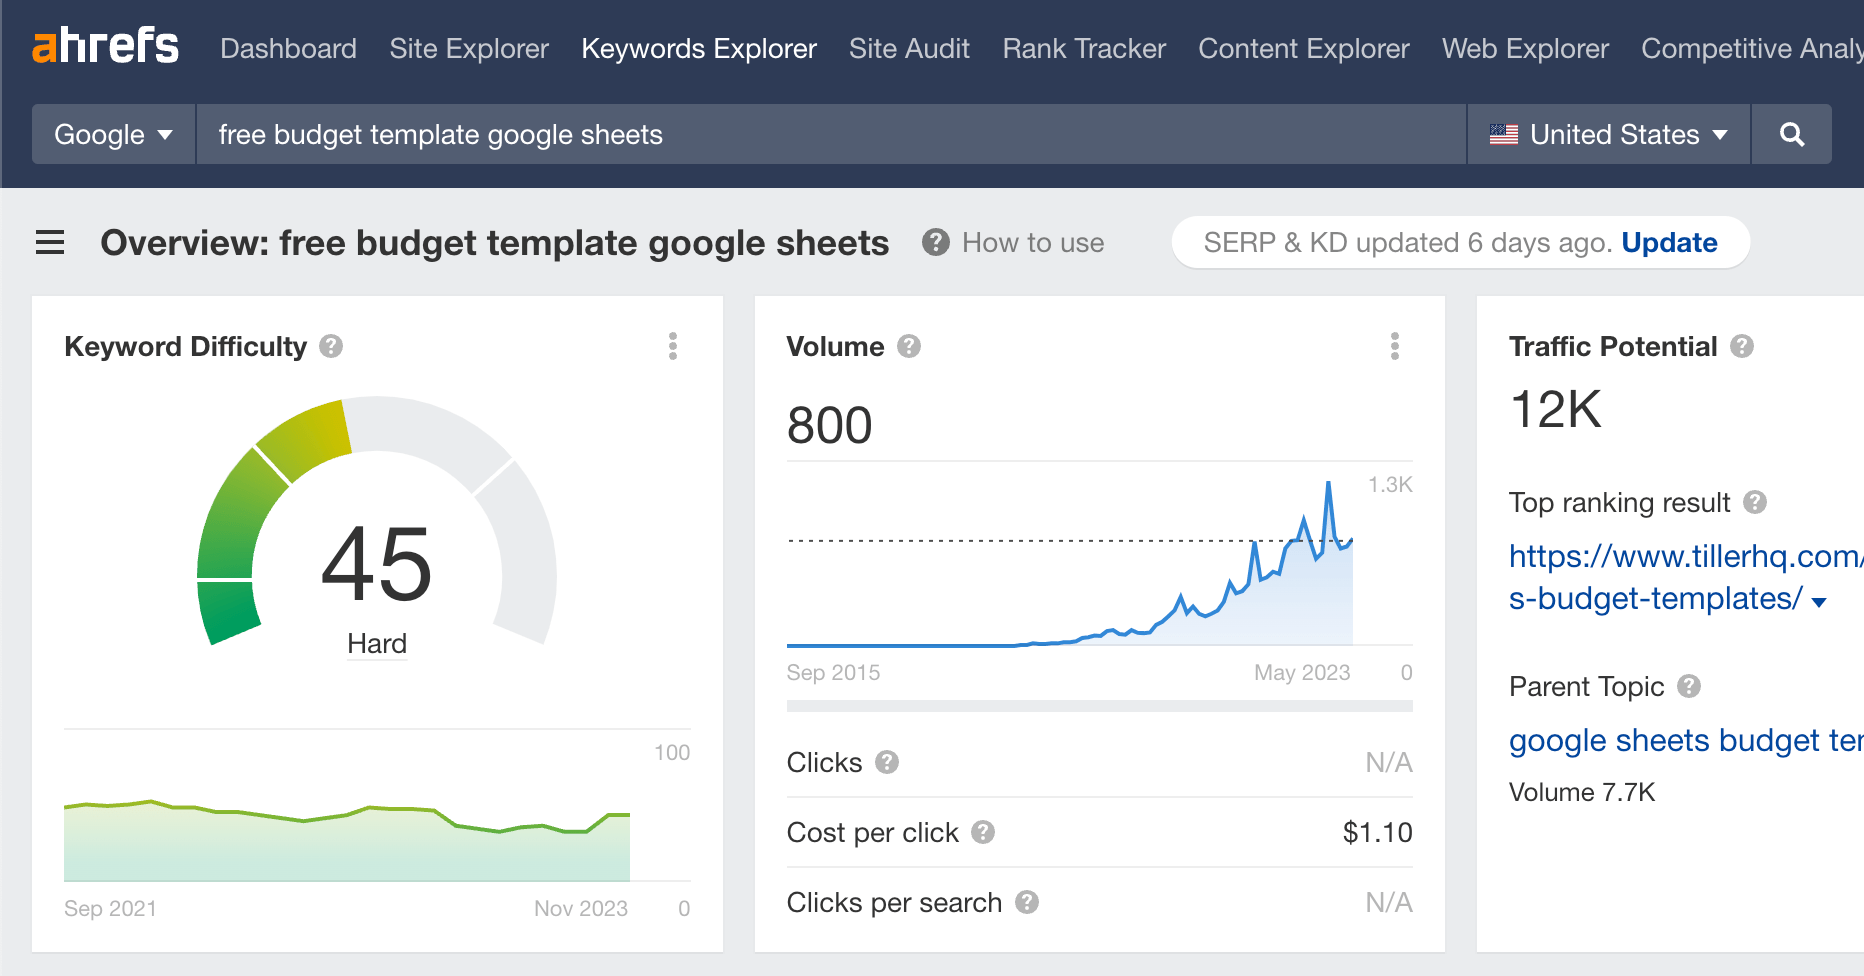Open the Rank Tracker menu item
The width and height of the screenshot is (1864, 976).
1084,49
